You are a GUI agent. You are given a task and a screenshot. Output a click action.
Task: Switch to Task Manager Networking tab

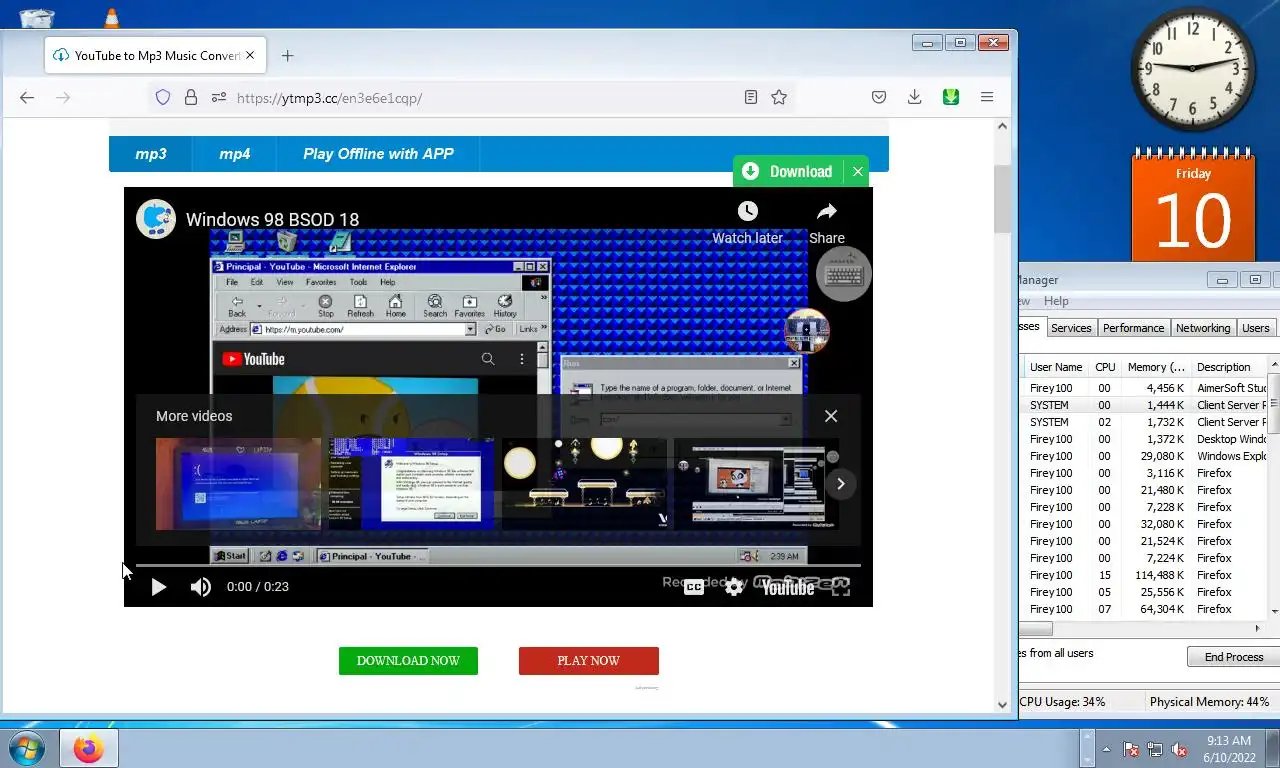pos(1202,328)
